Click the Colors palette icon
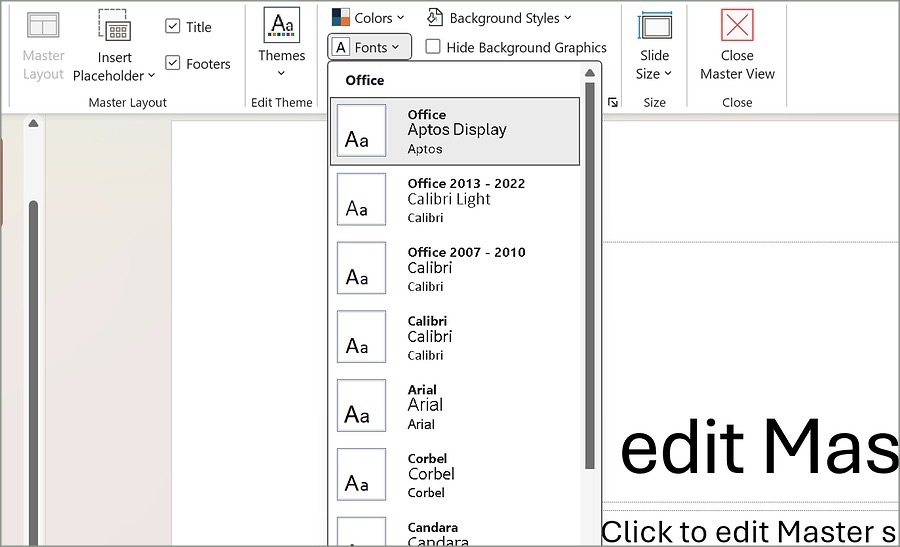 point(341,17)
